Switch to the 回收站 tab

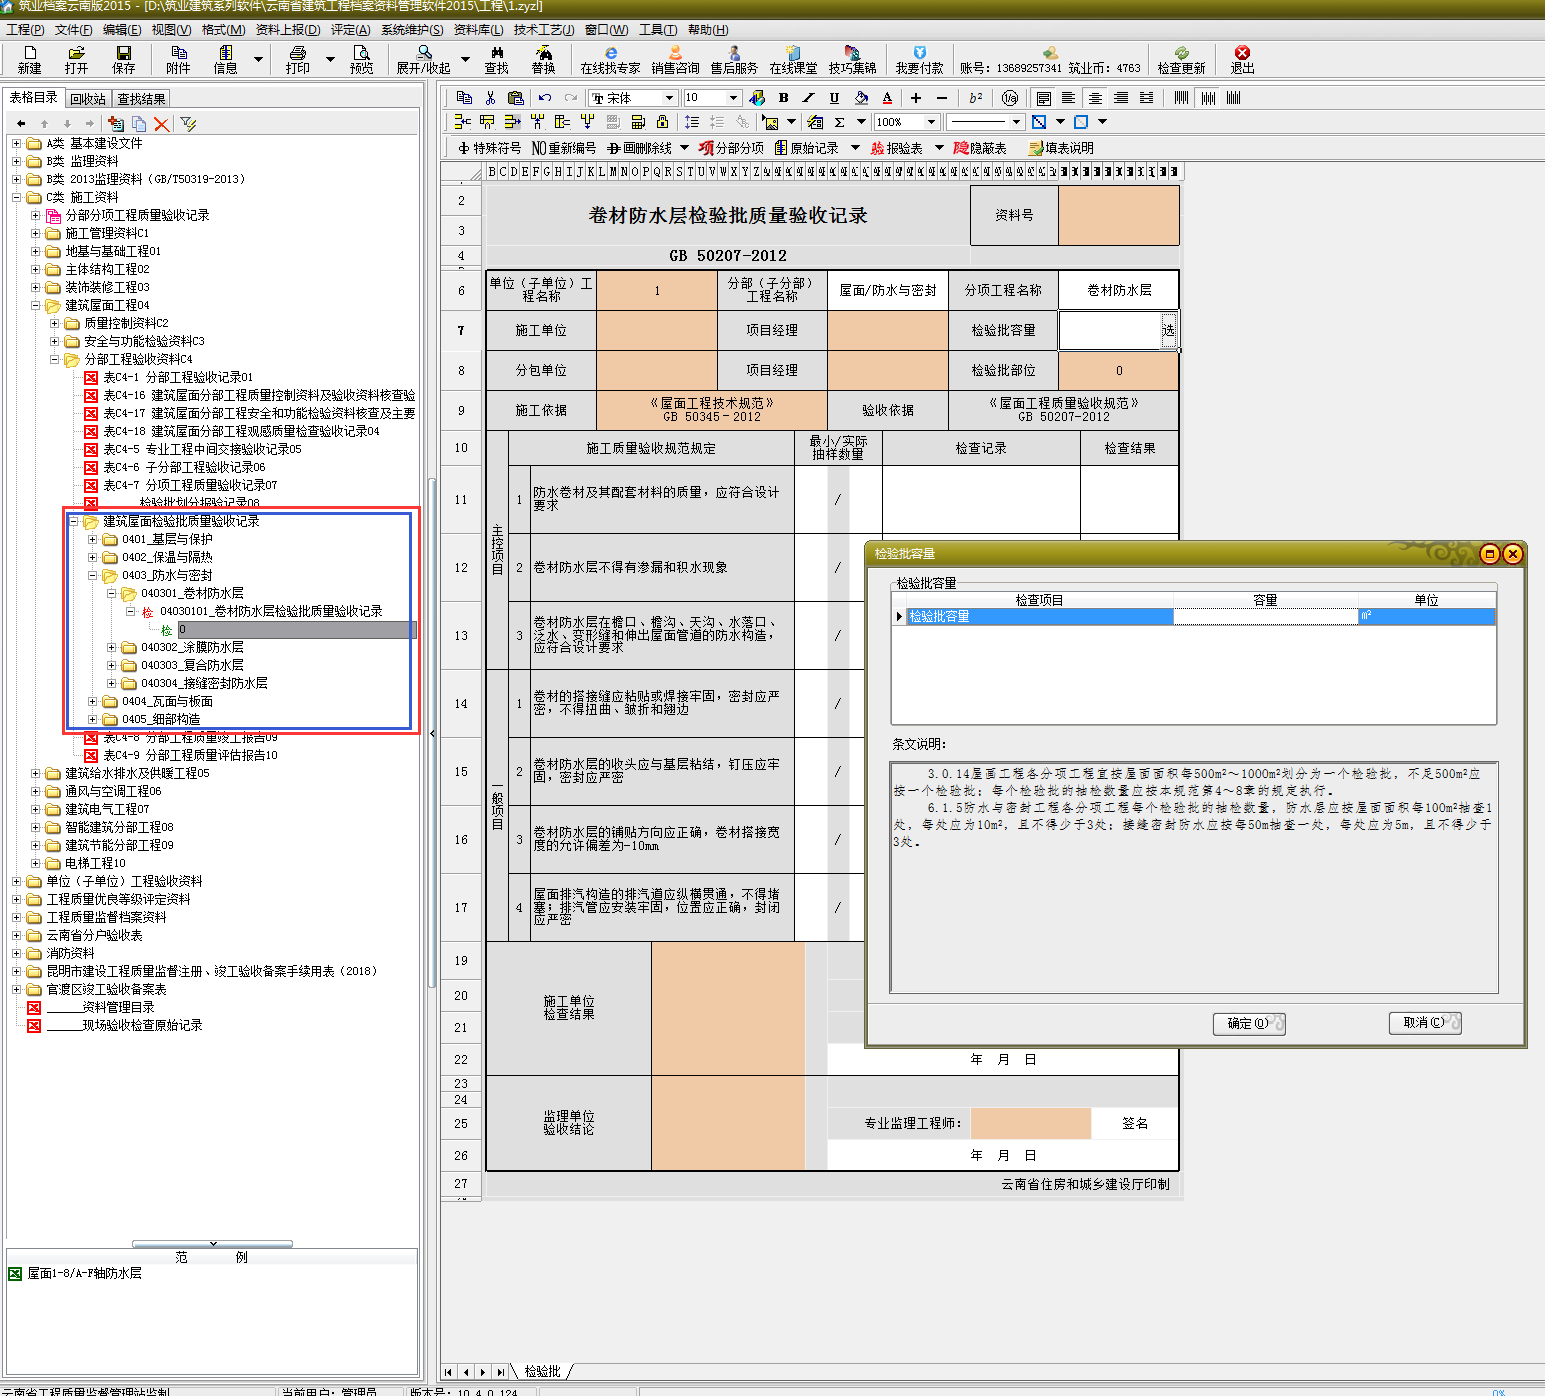pos(88,98)
